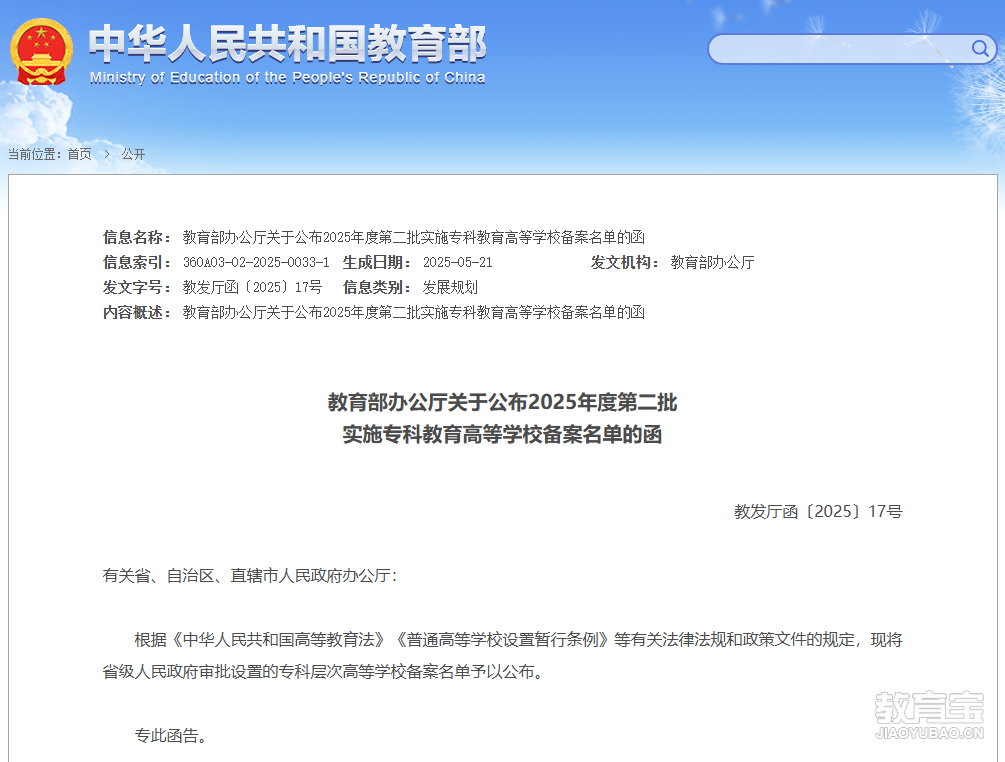Click the 信息类别 label
Image resolution: width=1005 pixels, height=762 pixels.
point(376,288)
